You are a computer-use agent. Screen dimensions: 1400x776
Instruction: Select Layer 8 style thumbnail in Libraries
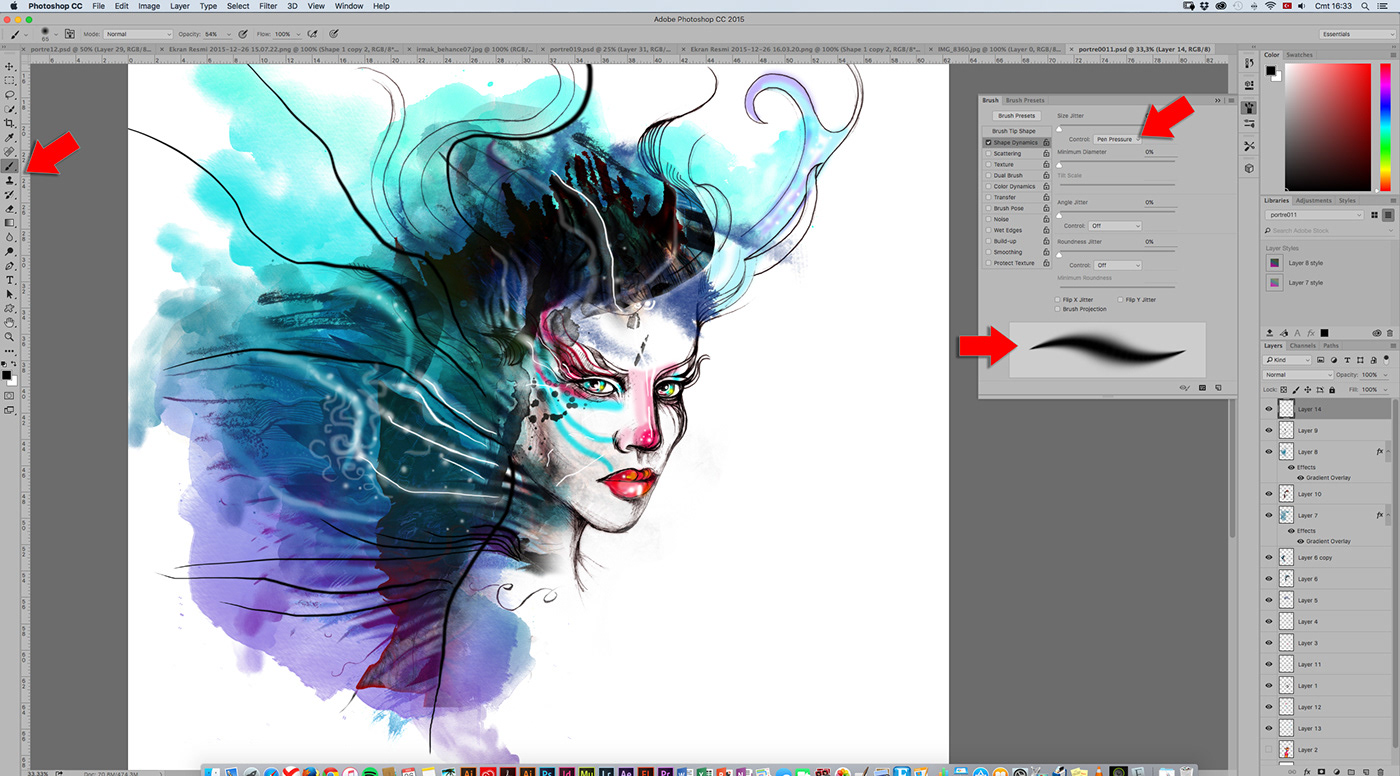(x=1274, y=263)
